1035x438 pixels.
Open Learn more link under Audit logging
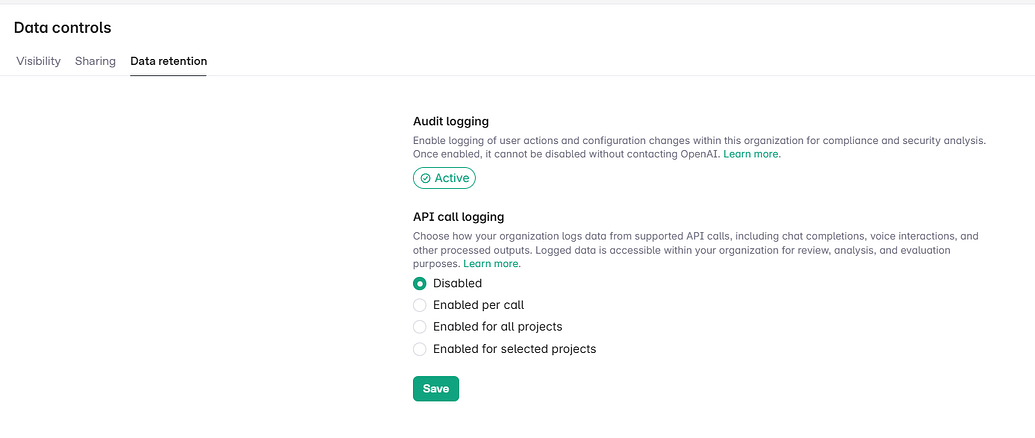(x=752, y=154)
